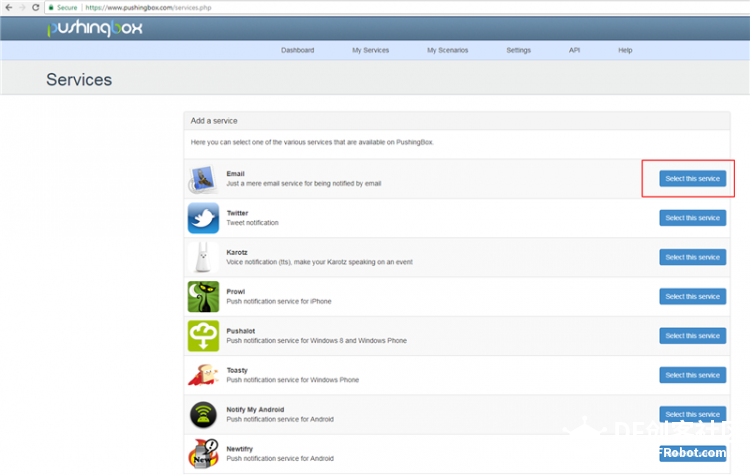Click 'Here you can select one' intro text
The width and height of the screenshot is (750, 475).
click(x=312, y=142)
